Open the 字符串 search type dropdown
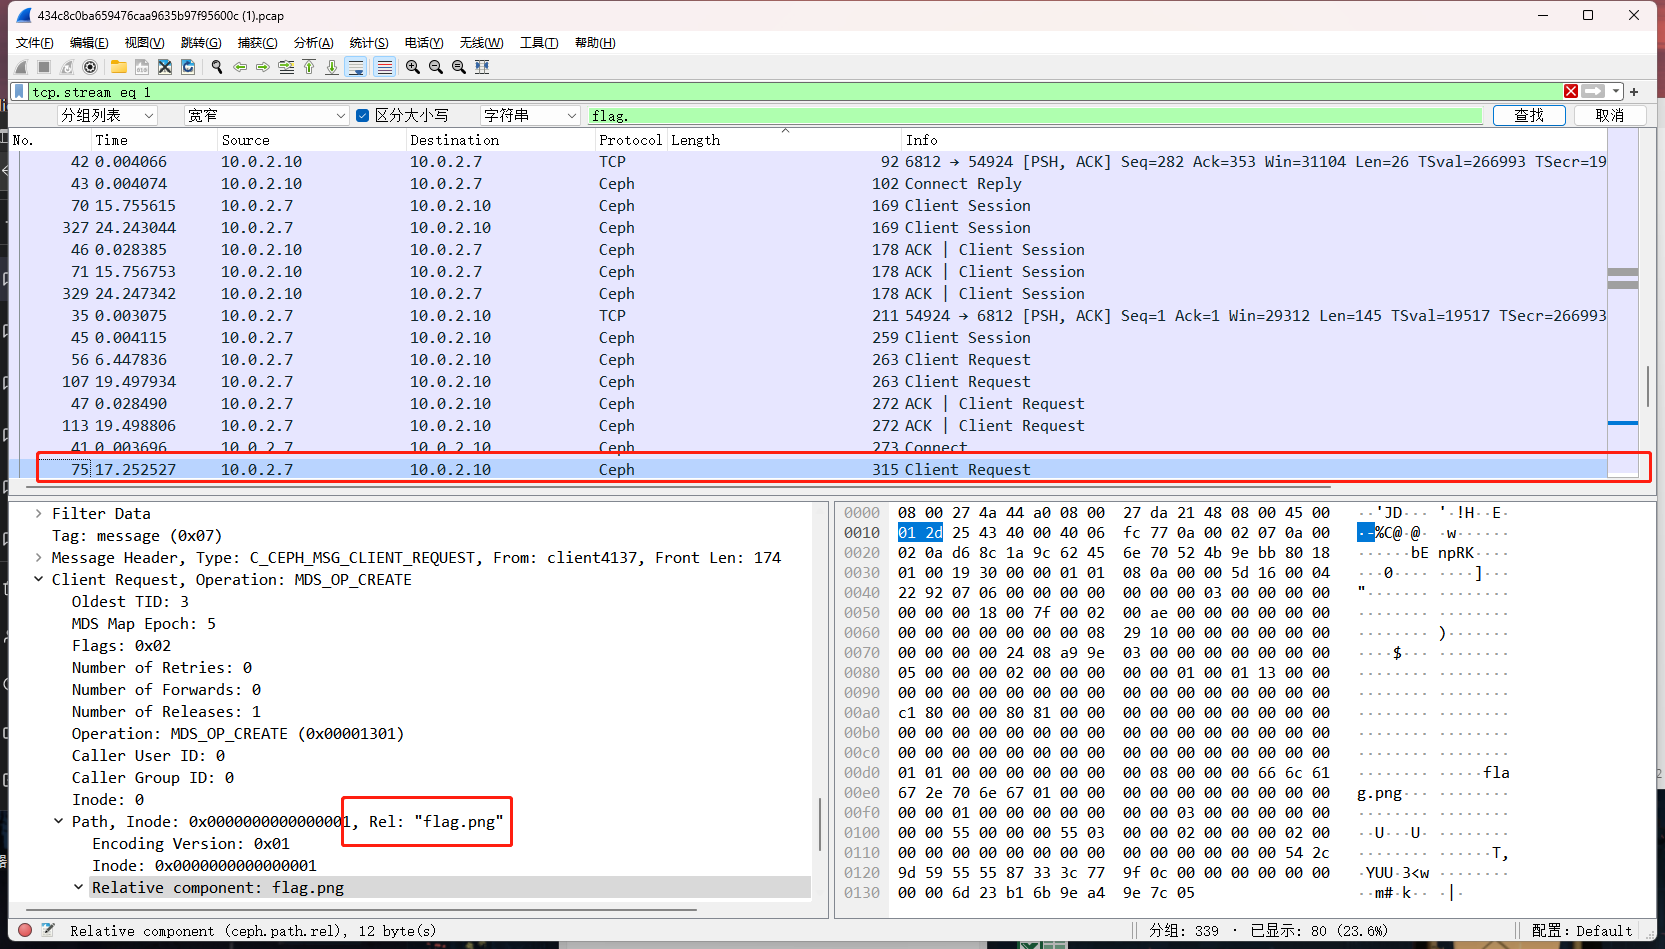1665x949 pixels. (x=529, y=116)
